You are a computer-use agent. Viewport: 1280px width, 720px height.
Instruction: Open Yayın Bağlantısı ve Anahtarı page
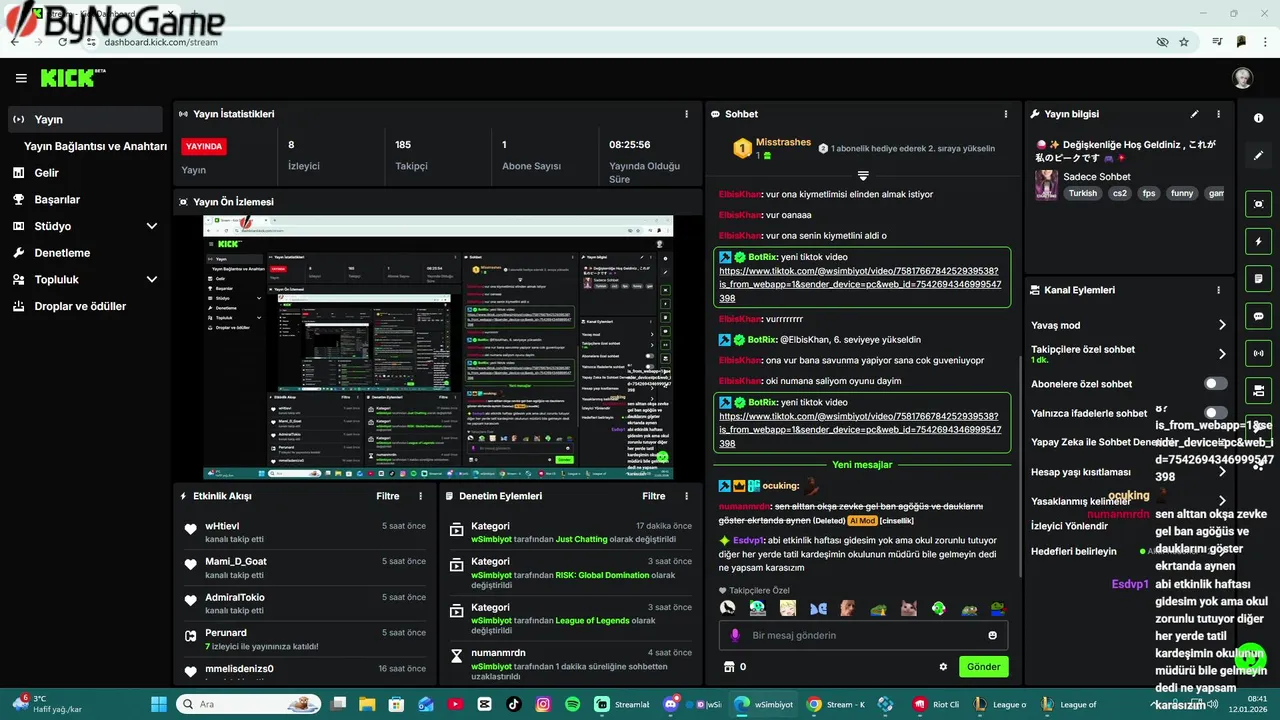pyautogui.click(x=95, y=146)
